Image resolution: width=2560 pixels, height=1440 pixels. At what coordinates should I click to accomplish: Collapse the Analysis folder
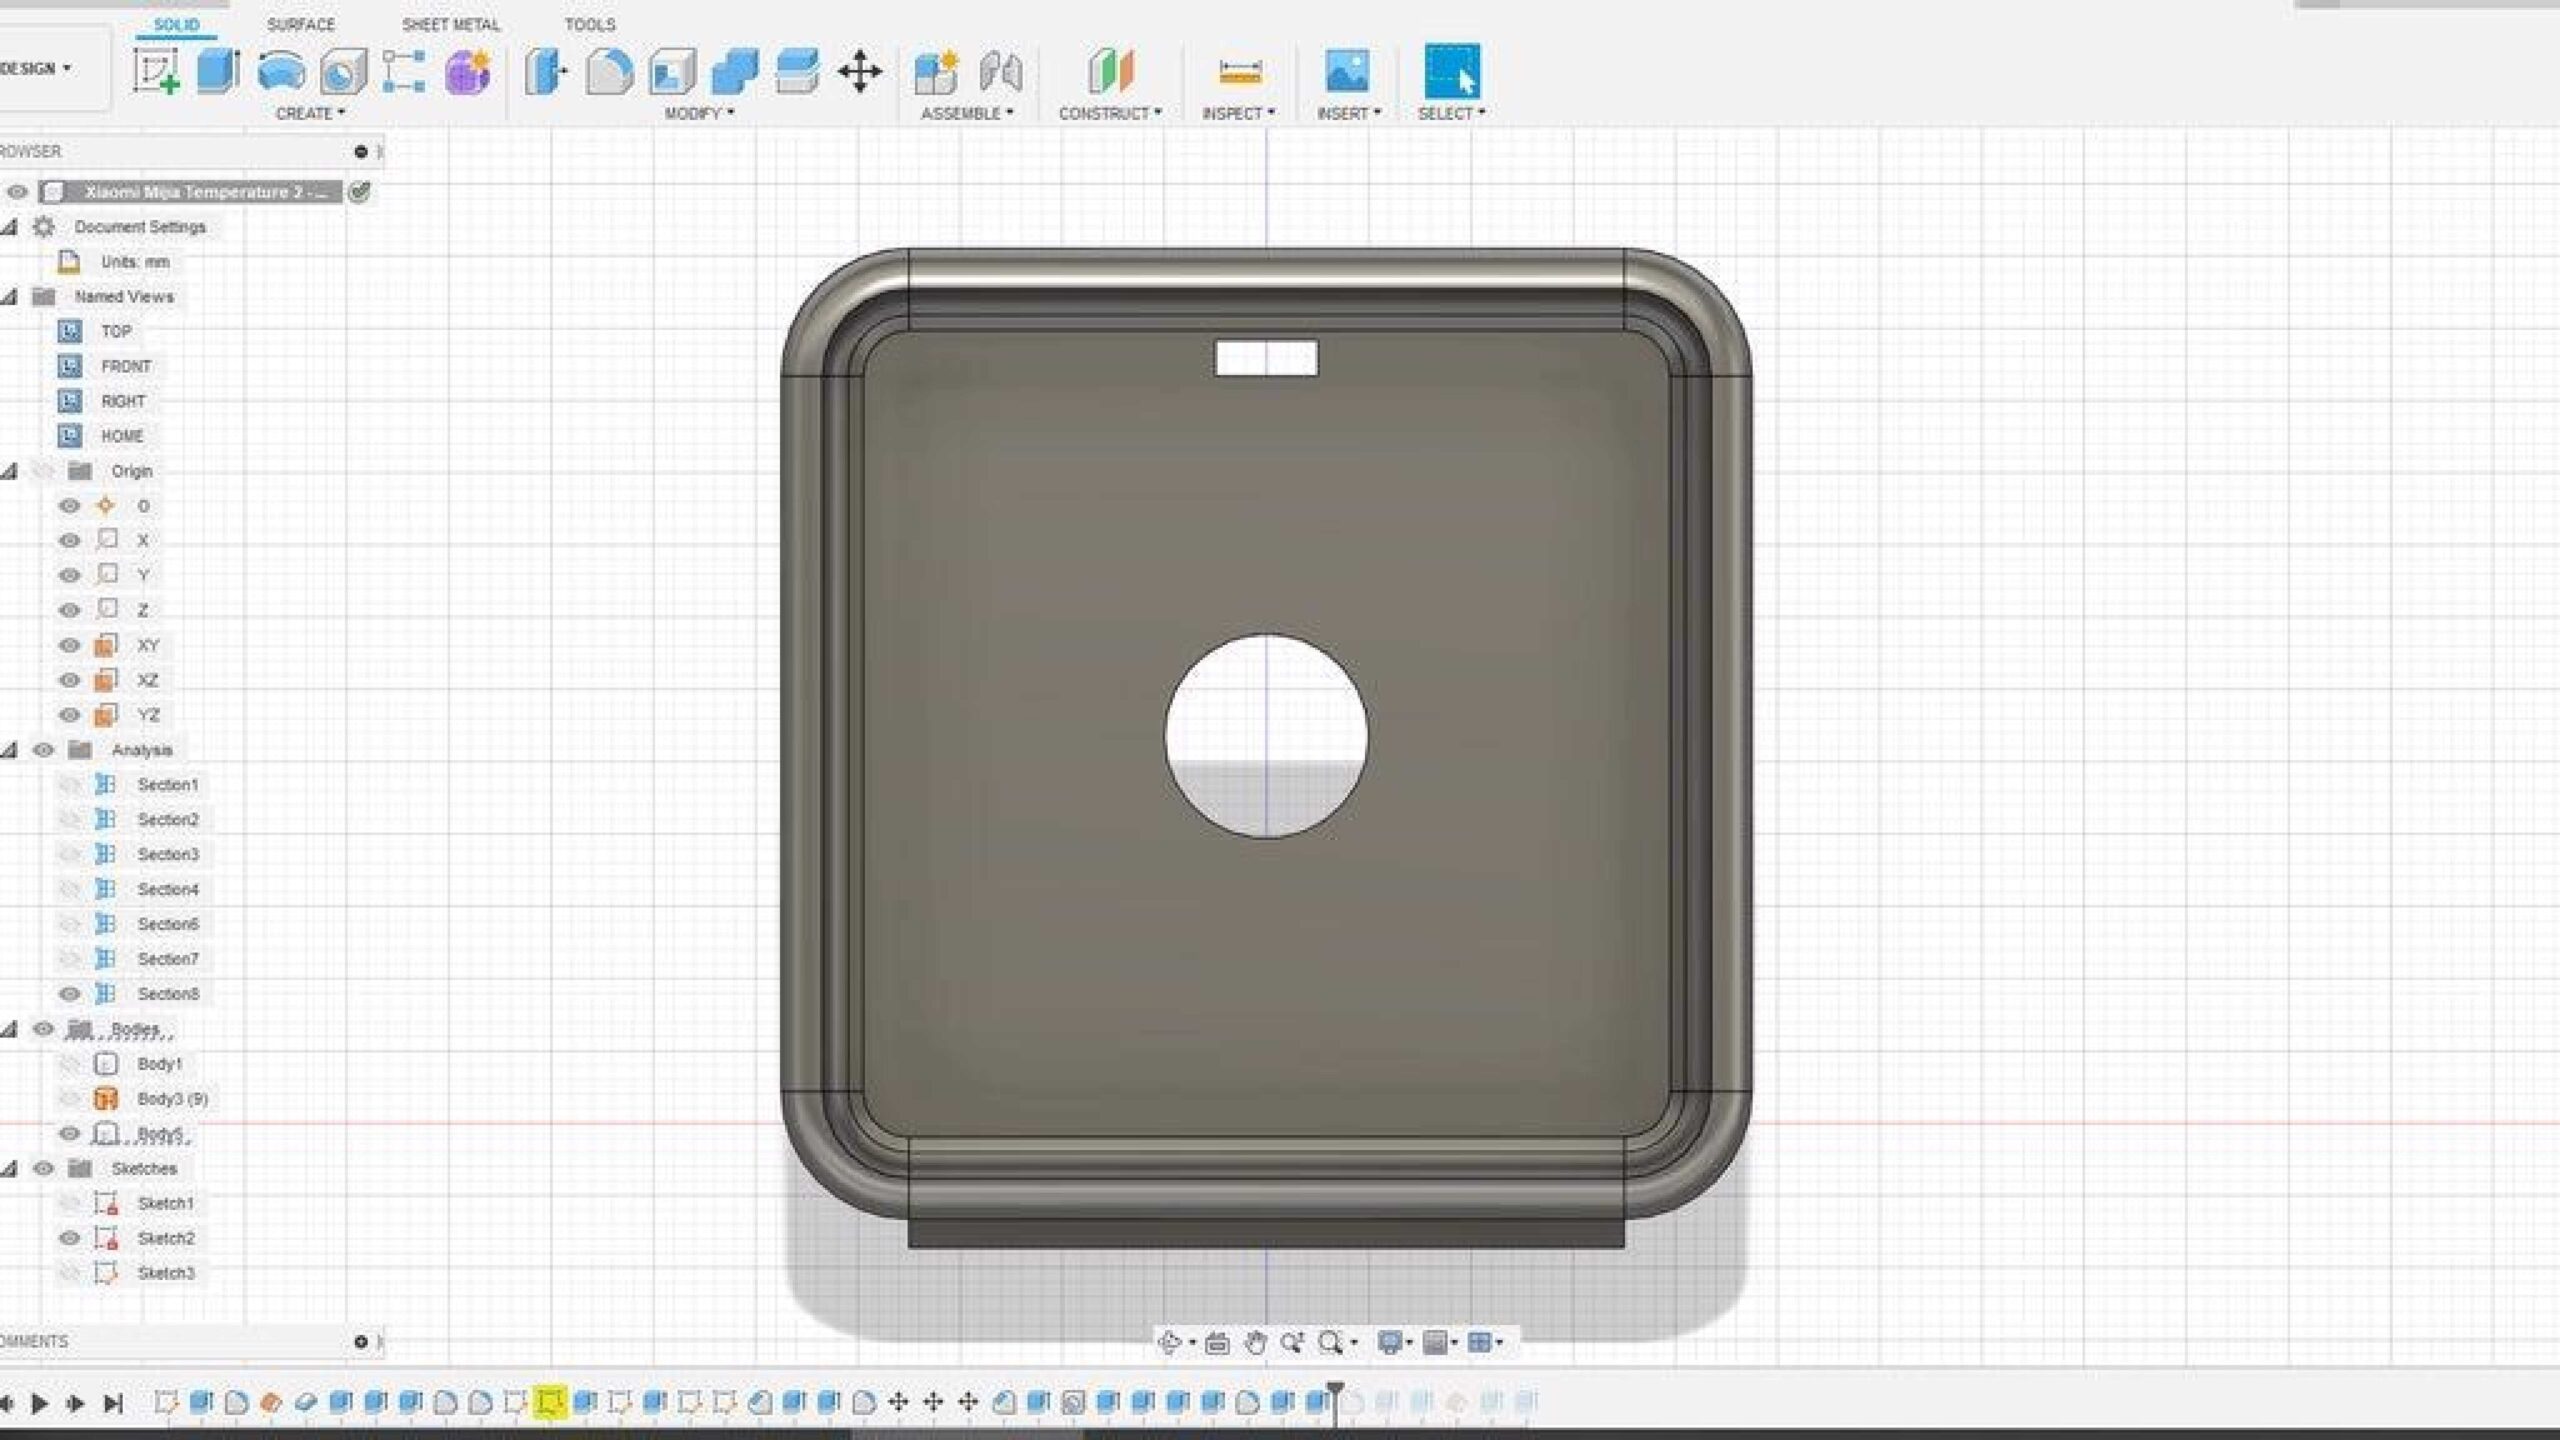(9, 750)
